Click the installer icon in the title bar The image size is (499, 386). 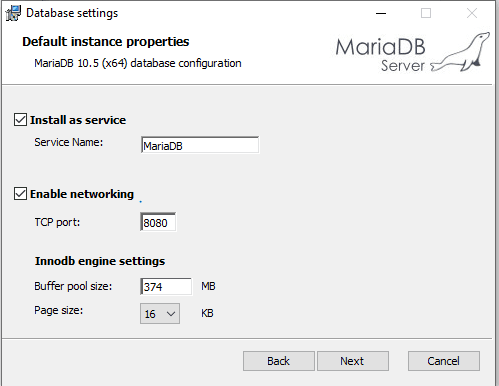point(13,13)
